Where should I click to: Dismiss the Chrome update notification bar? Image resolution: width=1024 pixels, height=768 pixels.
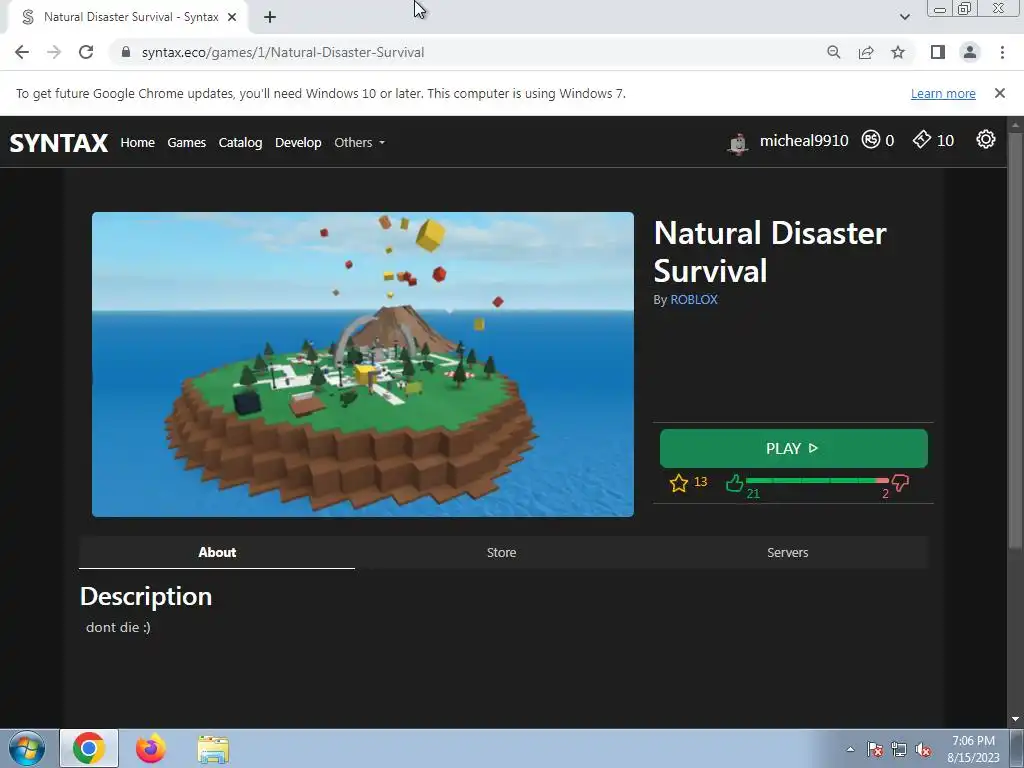point(1000,93)
